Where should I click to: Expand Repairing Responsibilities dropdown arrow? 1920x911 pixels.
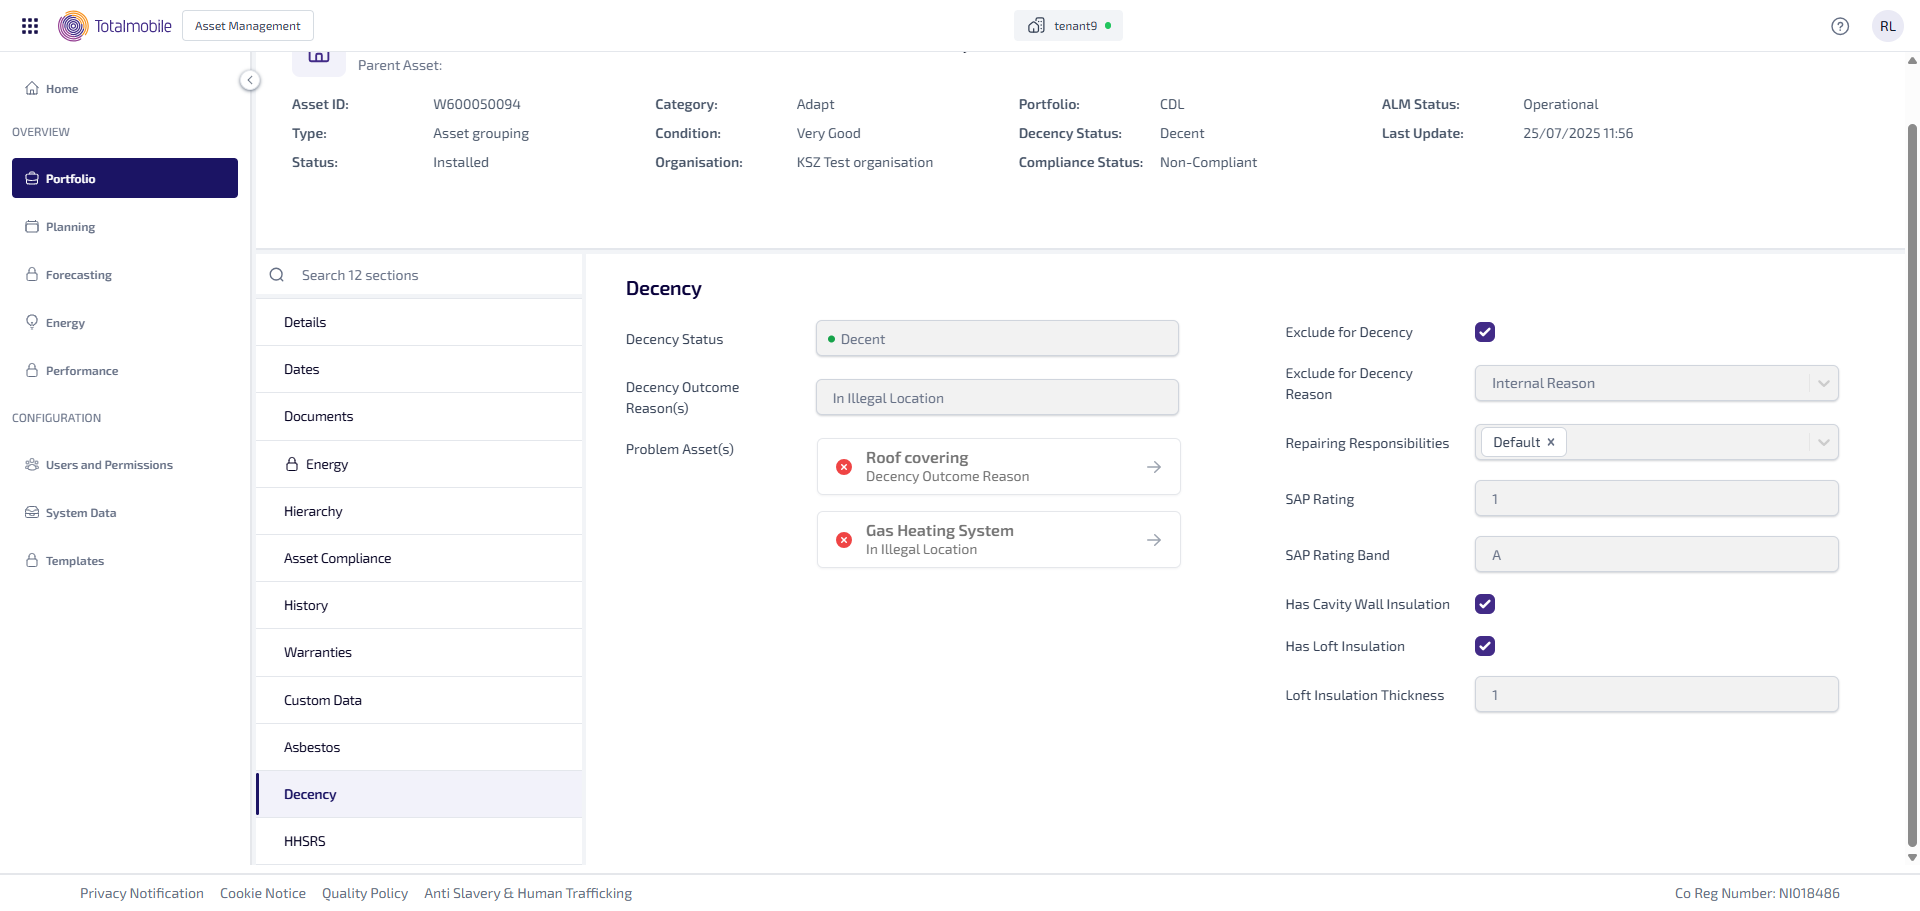(x=1822, y=442)
